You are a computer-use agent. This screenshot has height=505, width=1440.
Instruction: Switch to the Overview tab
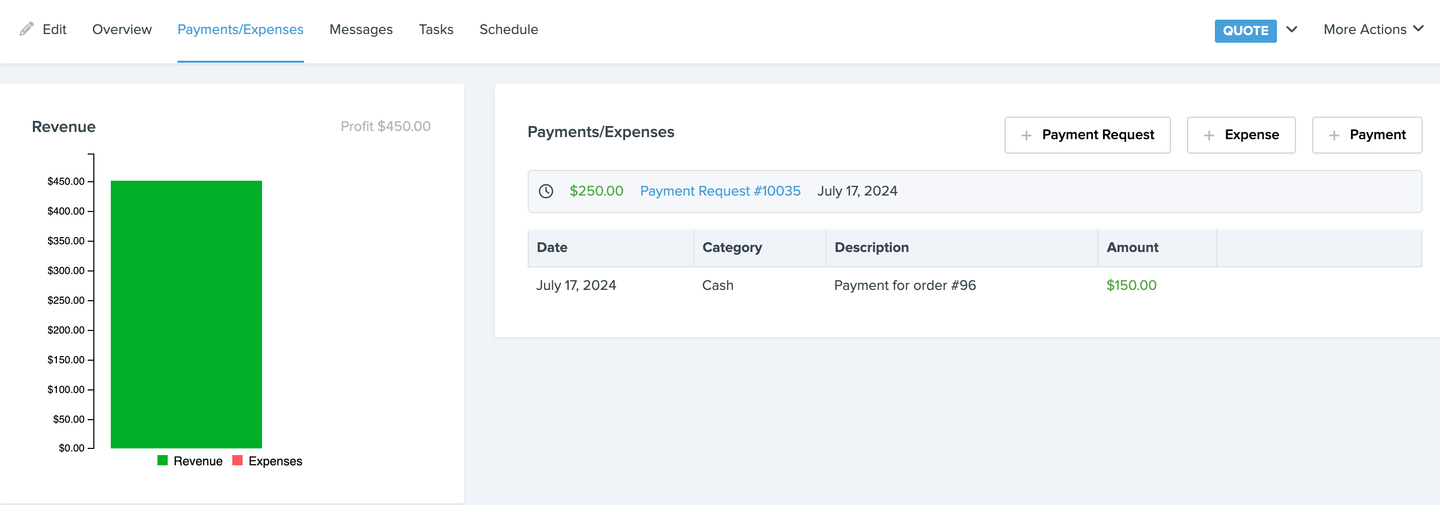point(122,30)
